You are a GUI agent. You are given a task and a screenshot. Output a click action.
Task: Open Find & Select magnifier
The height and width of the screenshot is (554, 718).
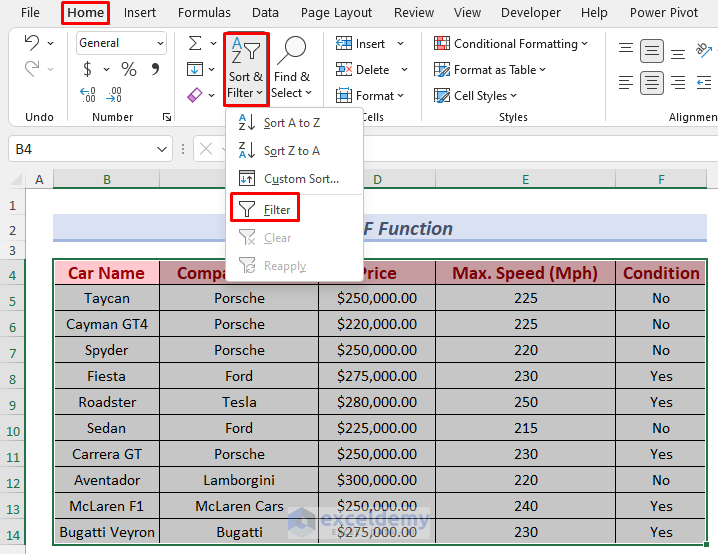(x=291, y=69)
